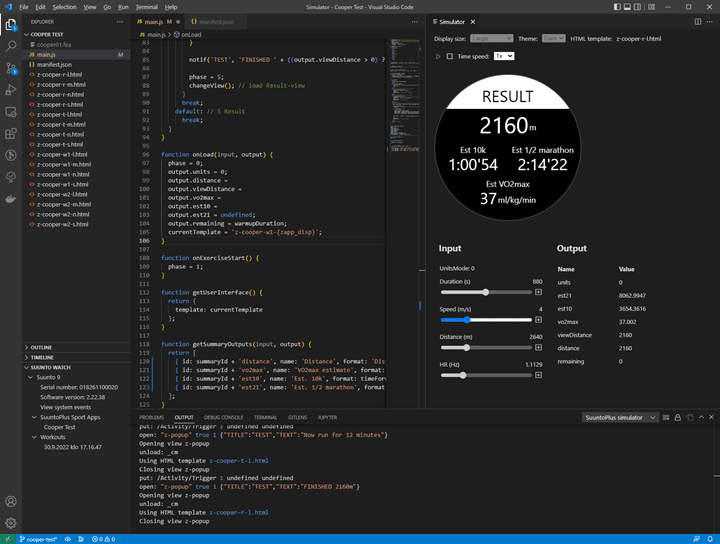Click the errors and warnings count in the status bar

(x=103, y=539)
